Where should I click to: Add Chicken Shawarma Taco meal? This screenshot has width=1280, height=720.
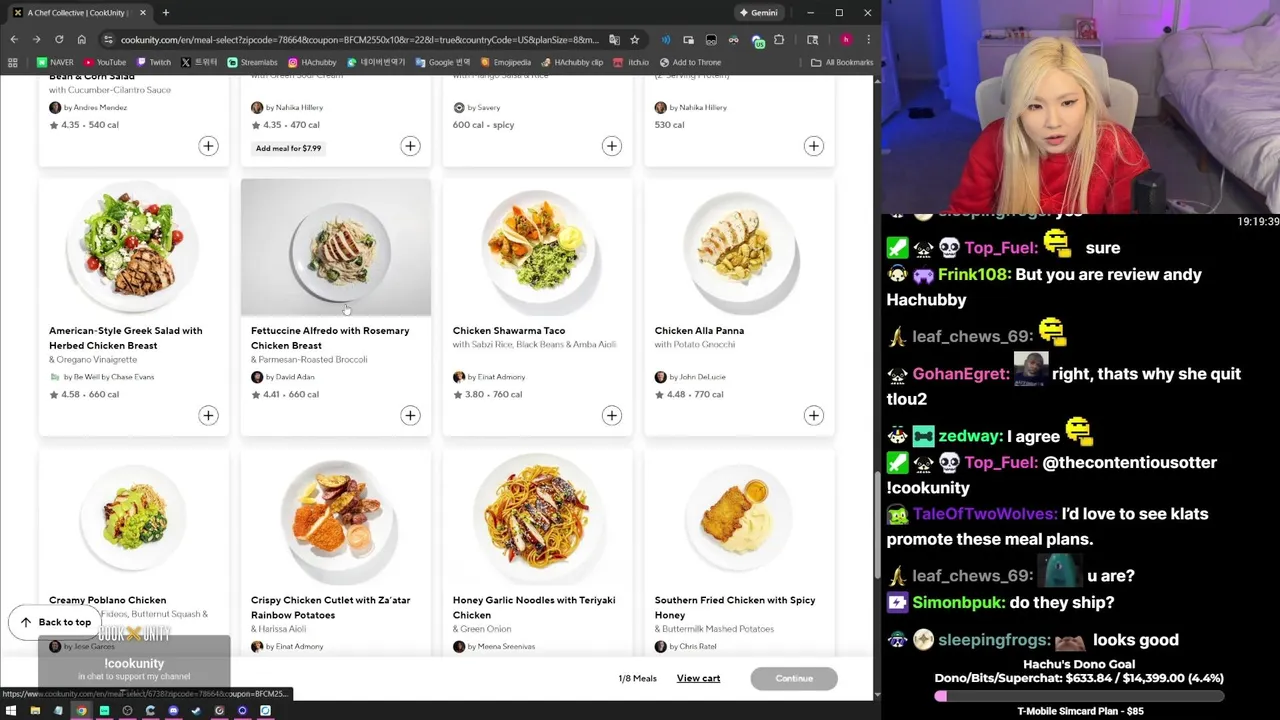[612, 415]
